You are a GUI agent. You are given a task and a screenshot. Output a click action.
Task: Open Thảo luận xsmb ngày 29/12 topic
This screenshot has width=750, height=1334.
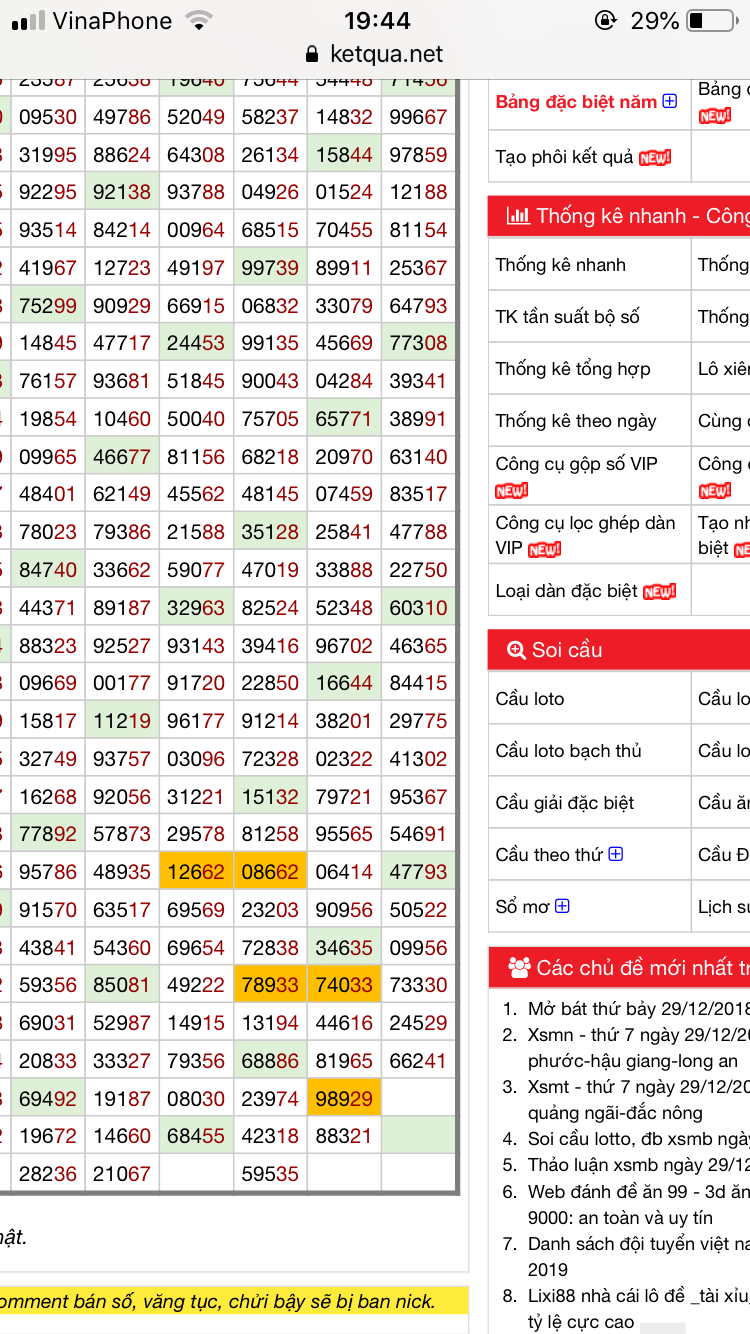coord(638,1165)
